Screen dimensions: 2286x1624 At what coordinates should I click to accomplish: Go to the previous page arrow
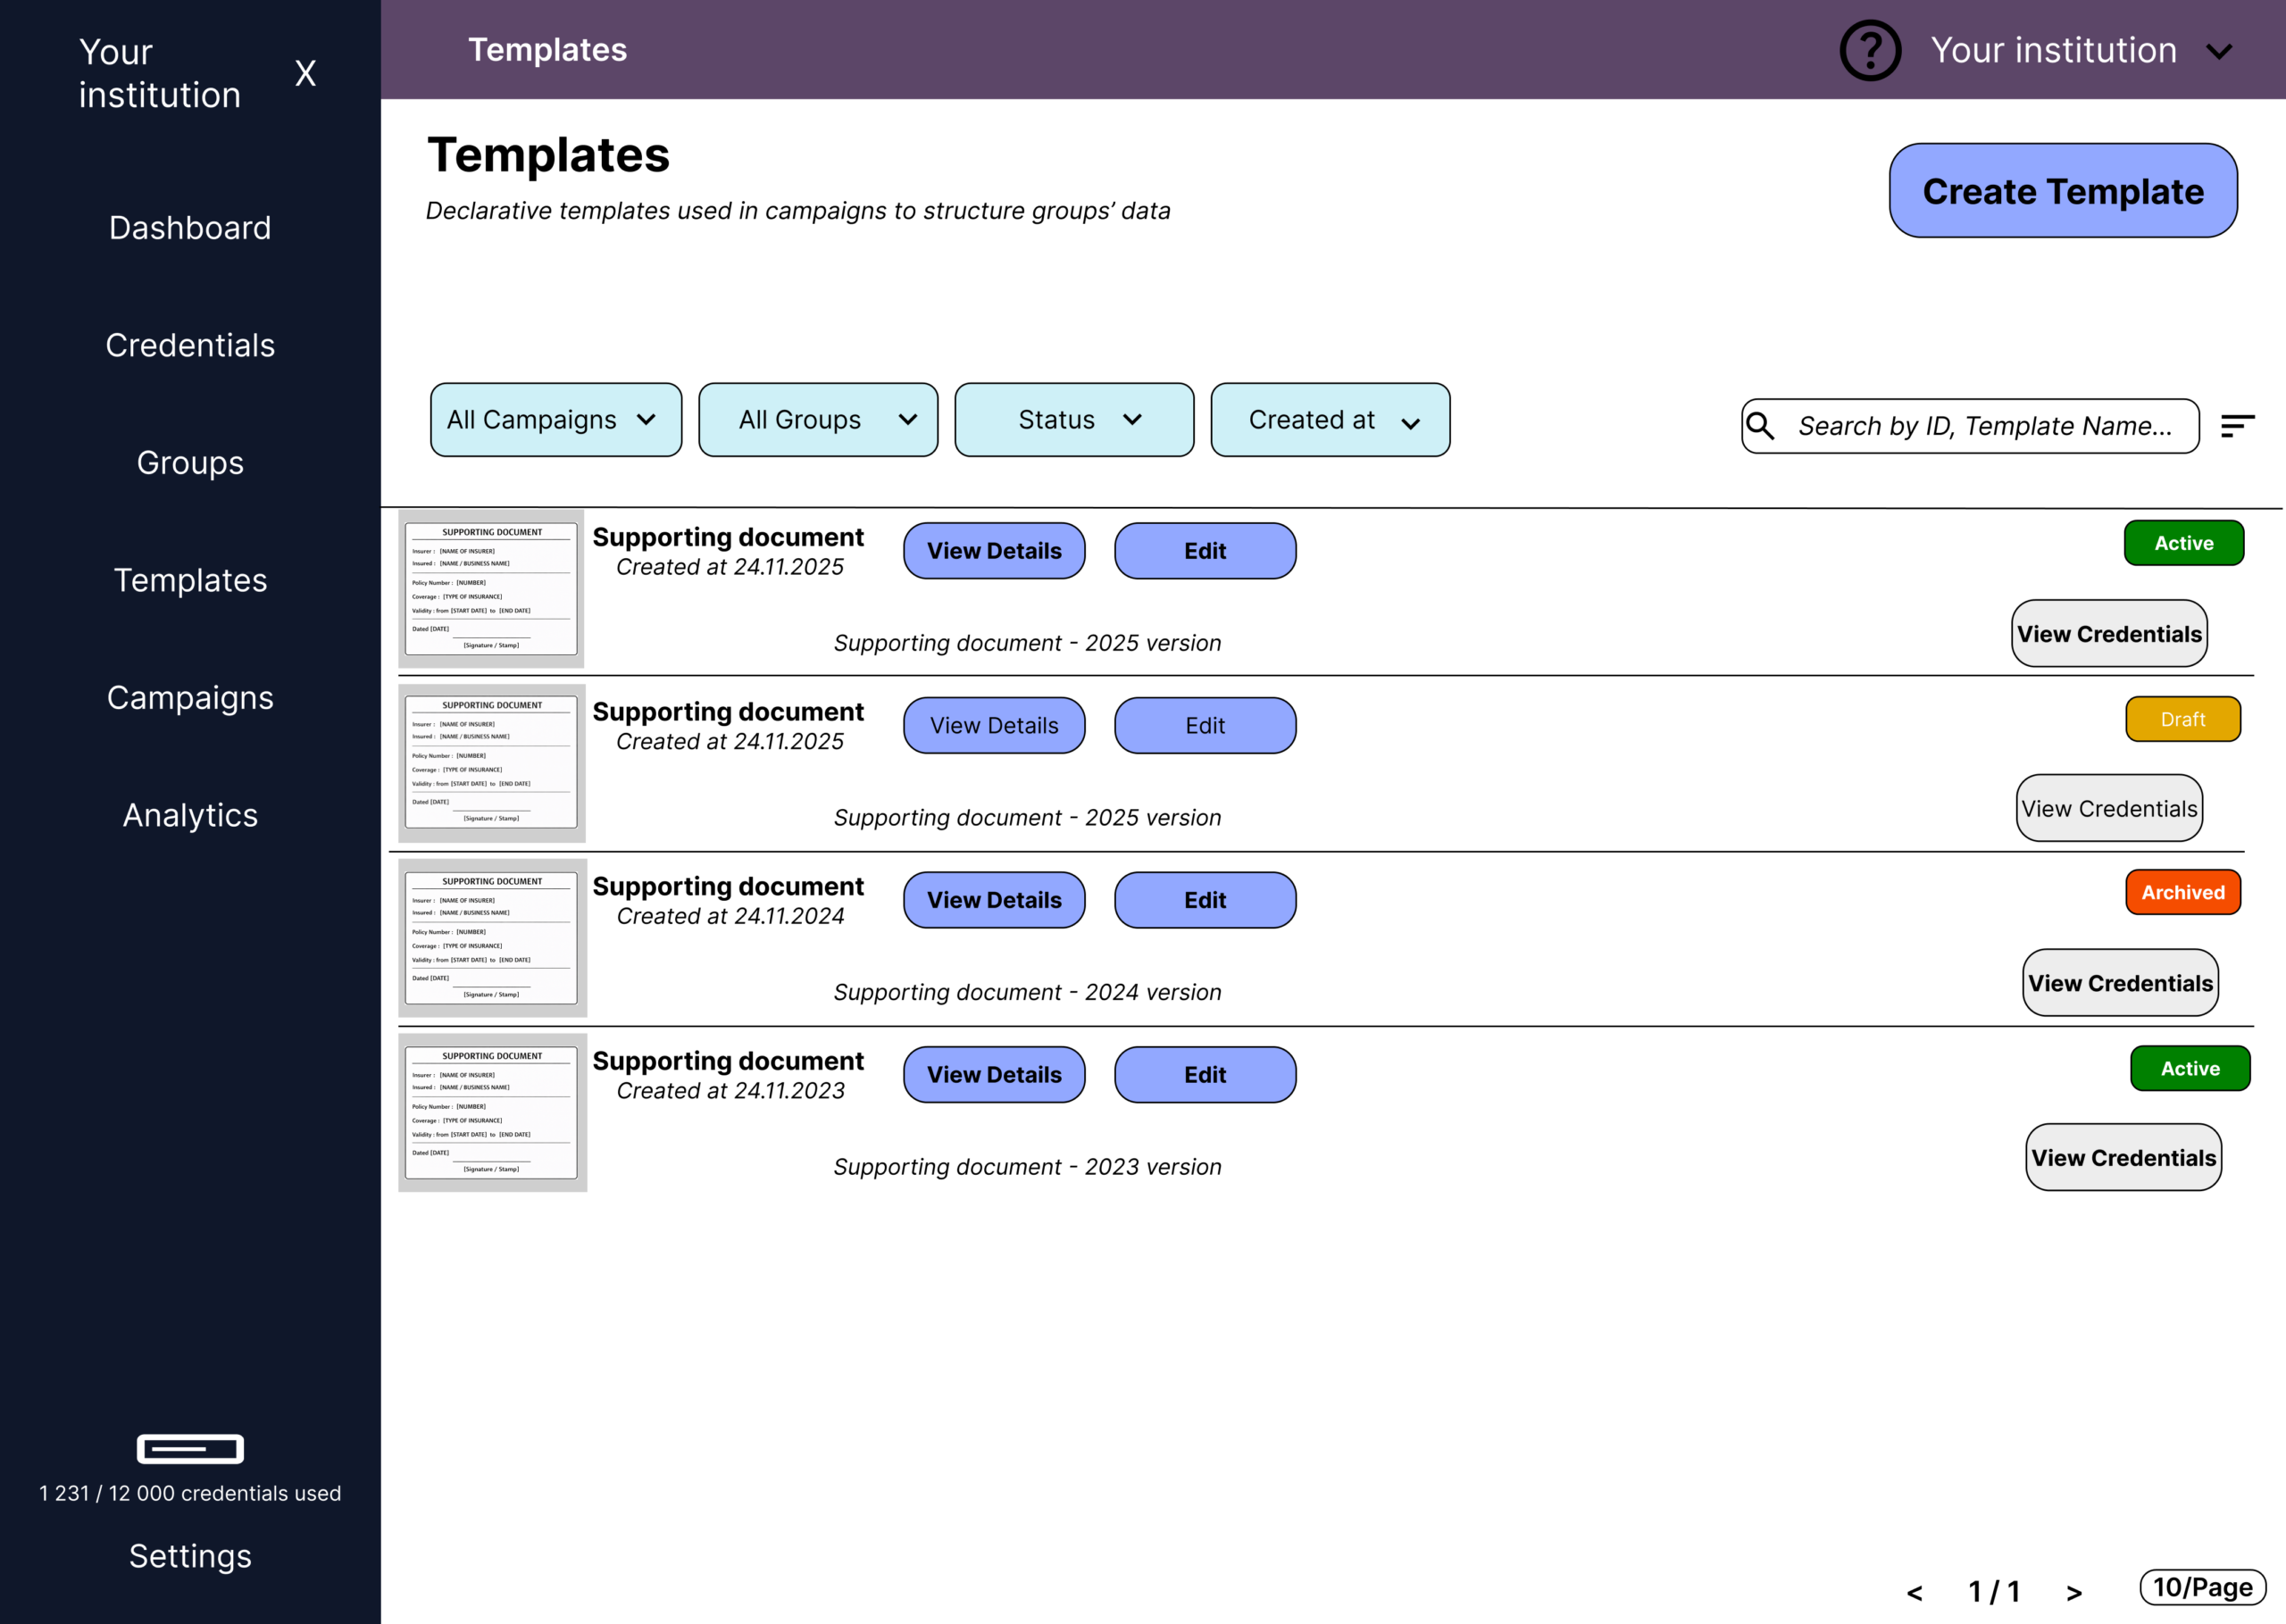(1914, 1592)
